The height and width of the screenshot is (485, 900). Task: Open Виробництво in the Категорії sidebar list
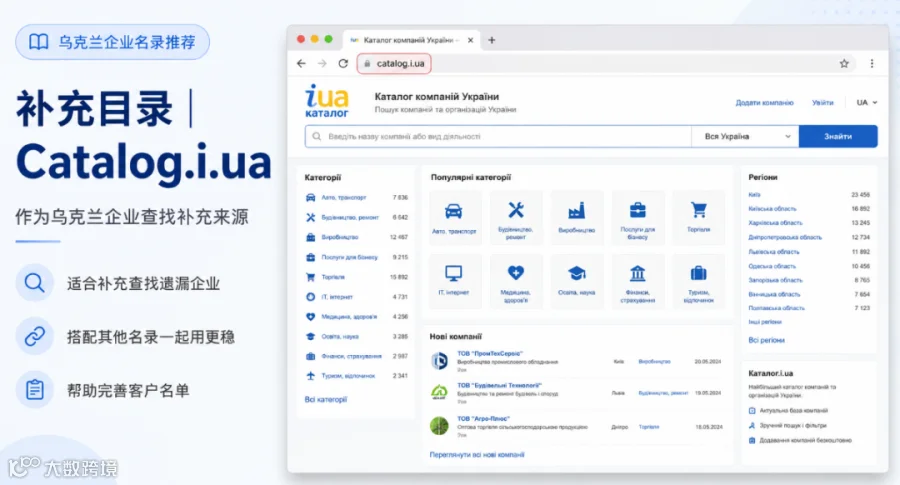pyautogui.click(x=340, y=237)
